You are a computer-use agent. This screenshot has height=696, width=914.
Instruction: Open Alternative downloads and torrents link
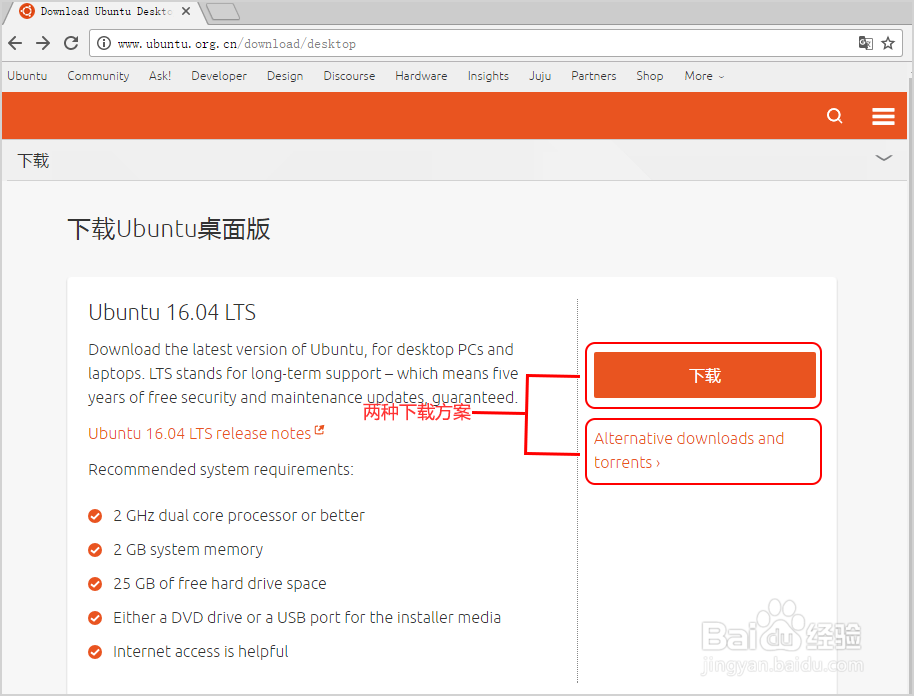(x=688, y=450)
